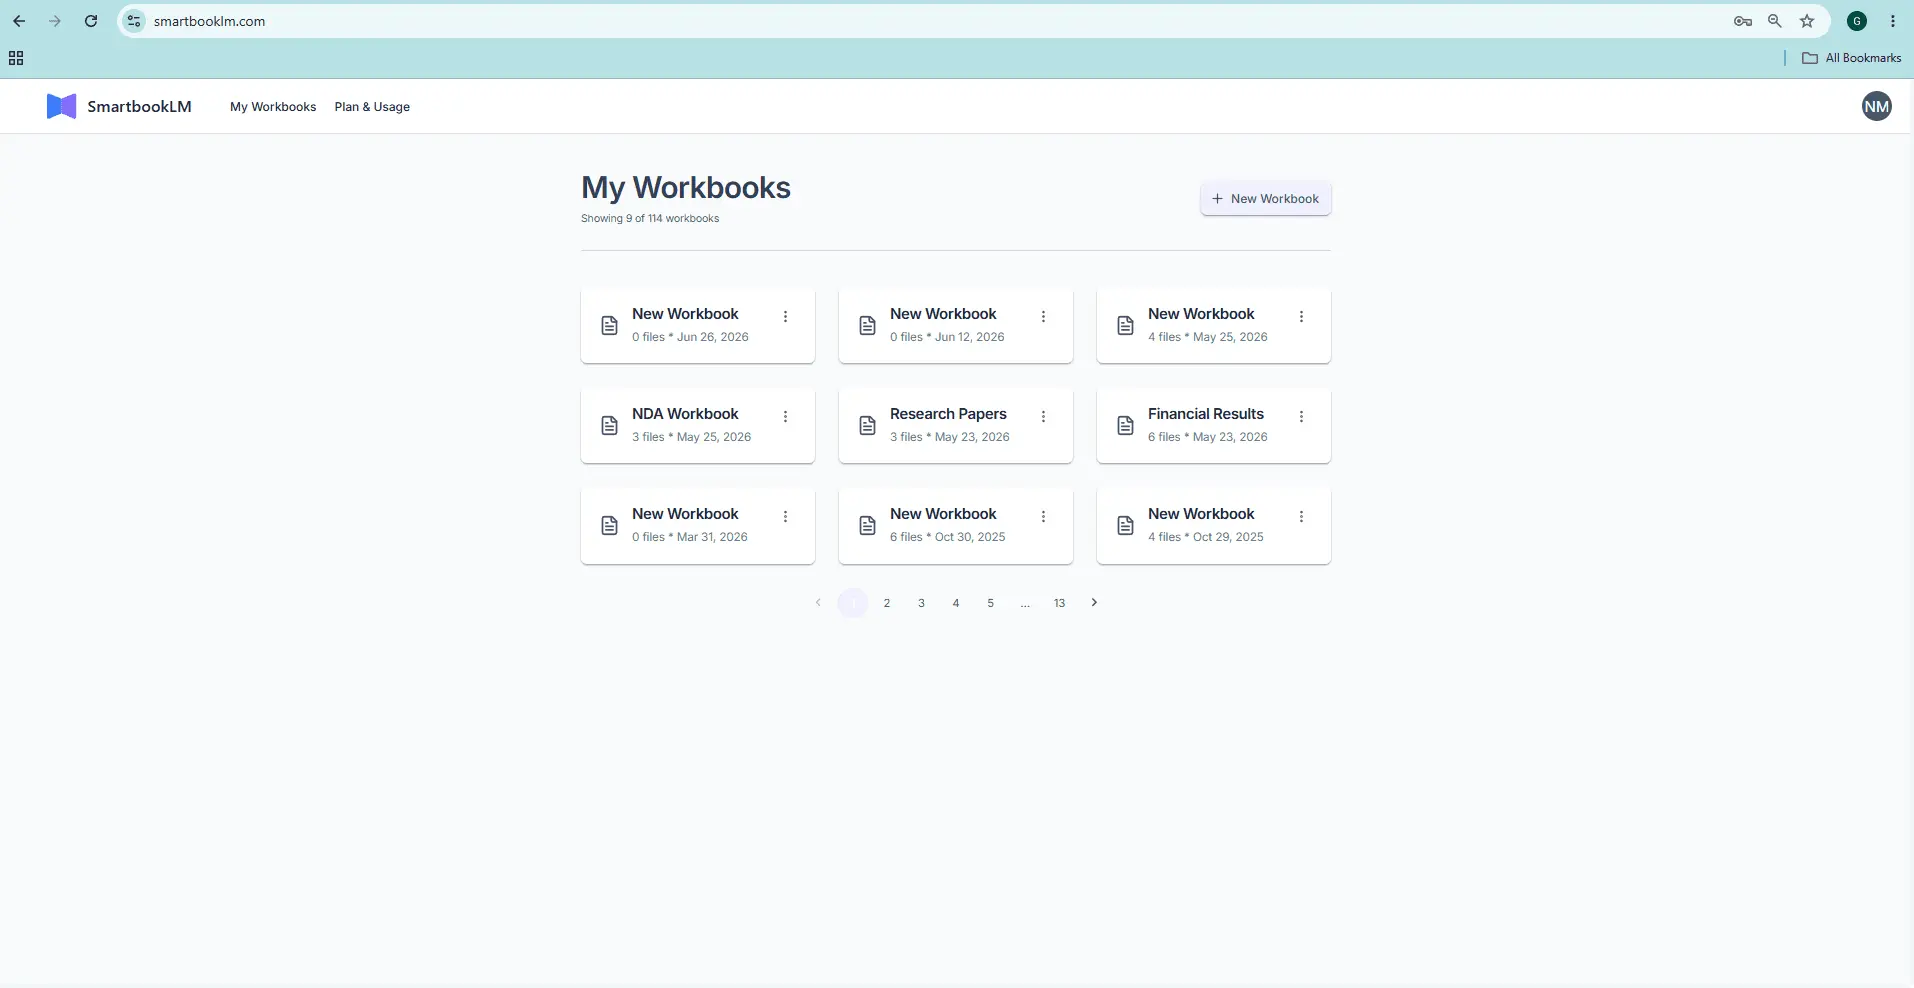The width and height of the screenshot is (1914, 988).
Task: Click previous page left chevron
Action: coord(818,602)
